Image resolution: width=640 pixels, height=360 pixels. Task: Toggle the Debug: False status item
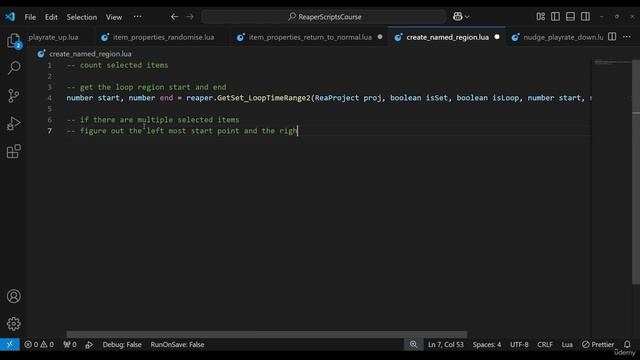point(122,344)
